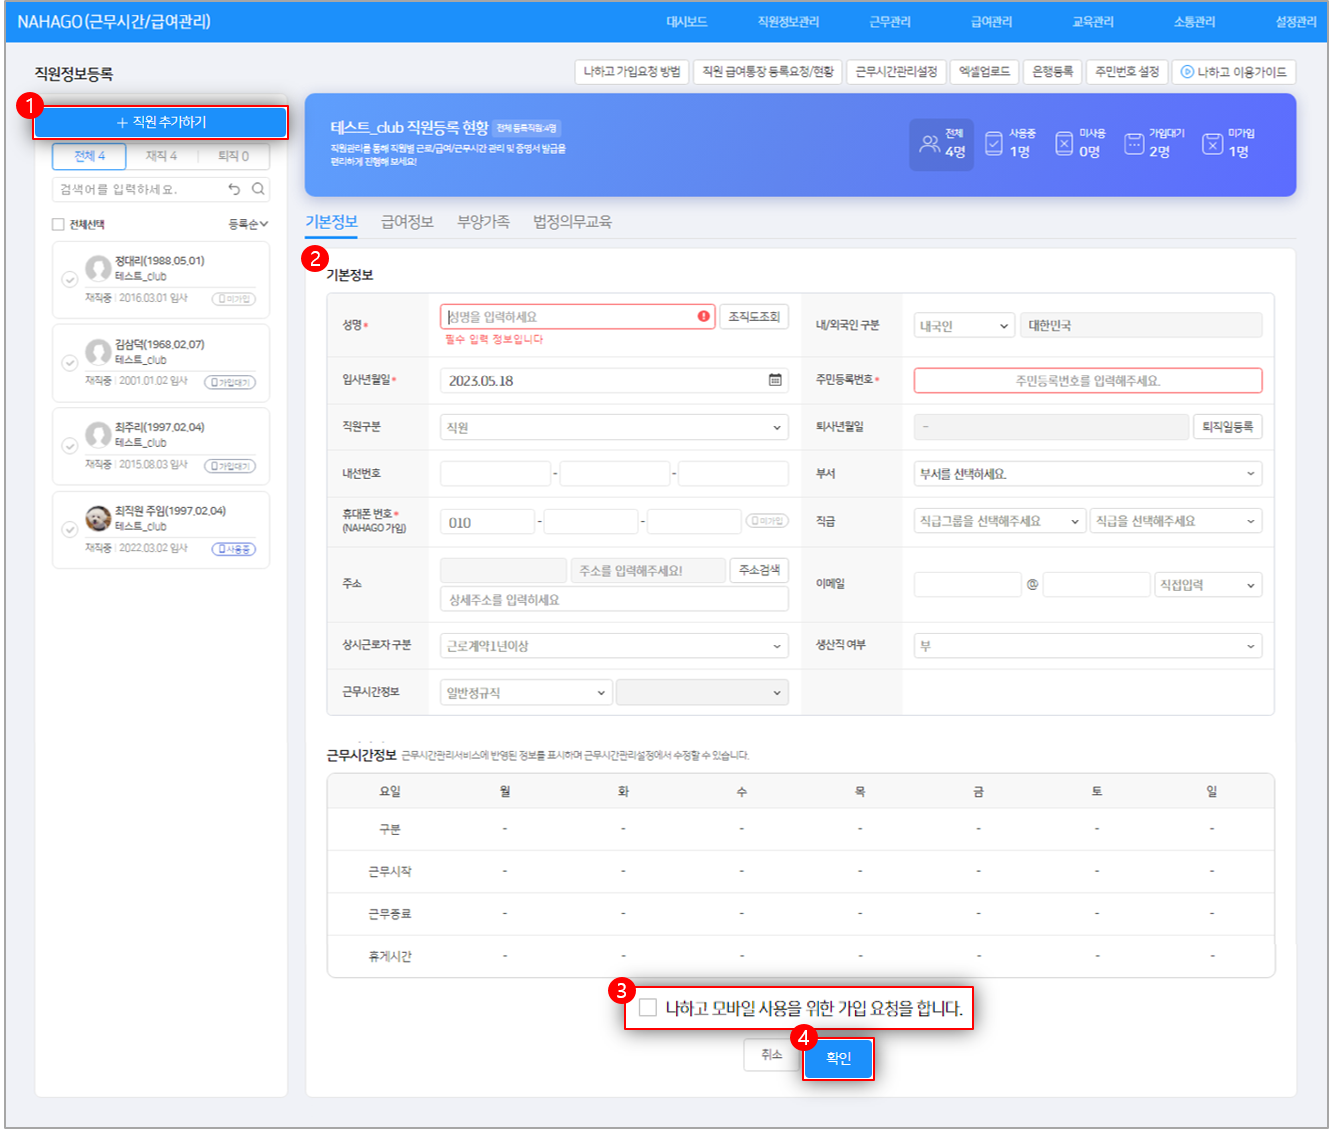Viewport: 1329px width, 1129px height.
Task: Open the 등록순 sort dropdown
Action: coord(248,224)
